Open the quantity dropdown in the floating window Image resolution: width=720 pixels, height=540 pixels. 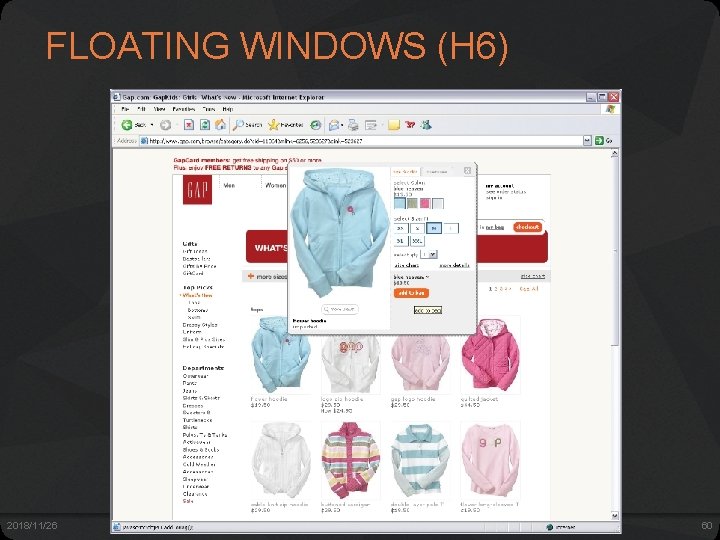tap(429, 254)
